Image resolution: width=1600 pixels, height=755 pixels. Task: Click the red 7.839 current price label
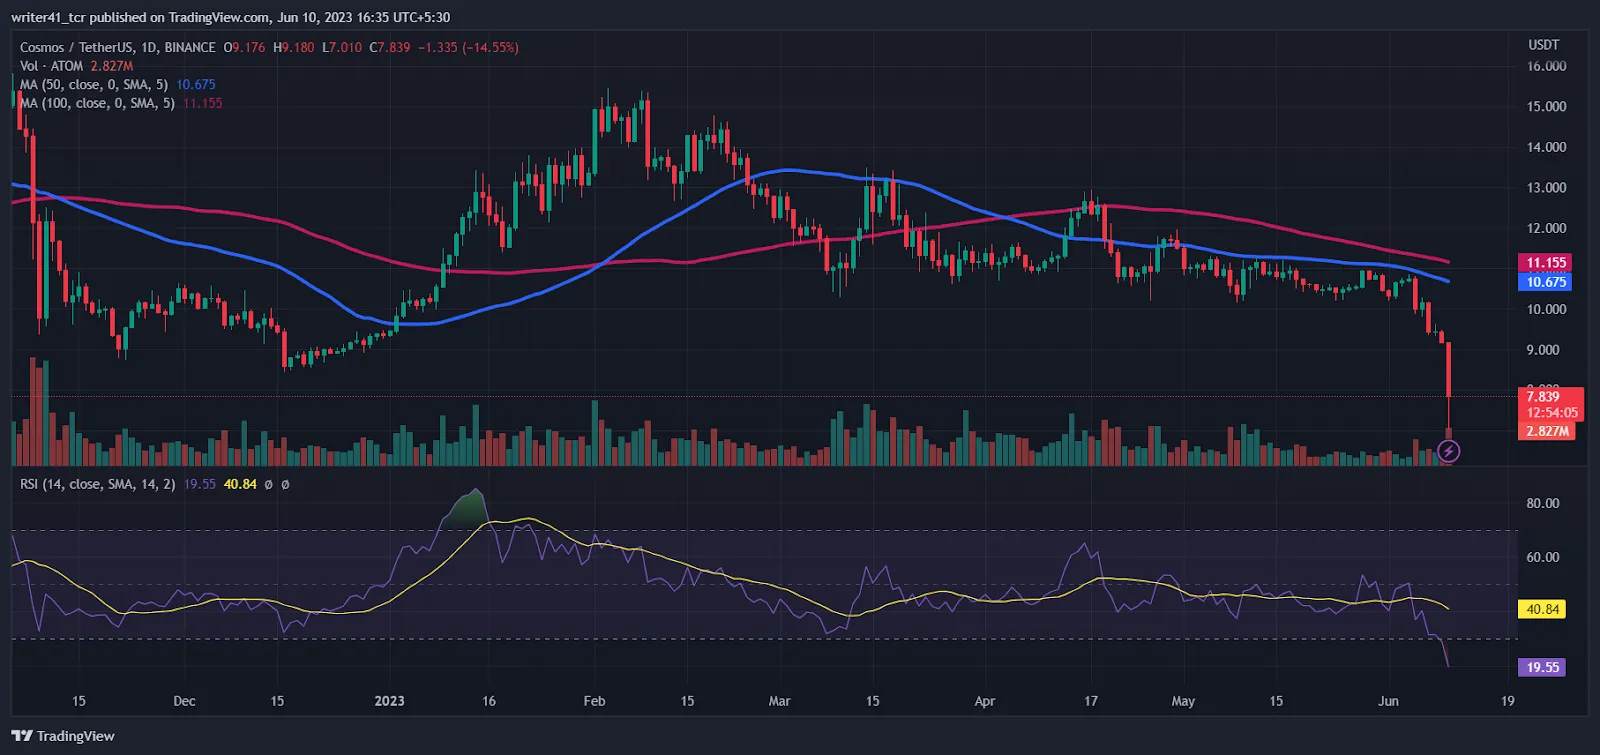click(1543, 397)
